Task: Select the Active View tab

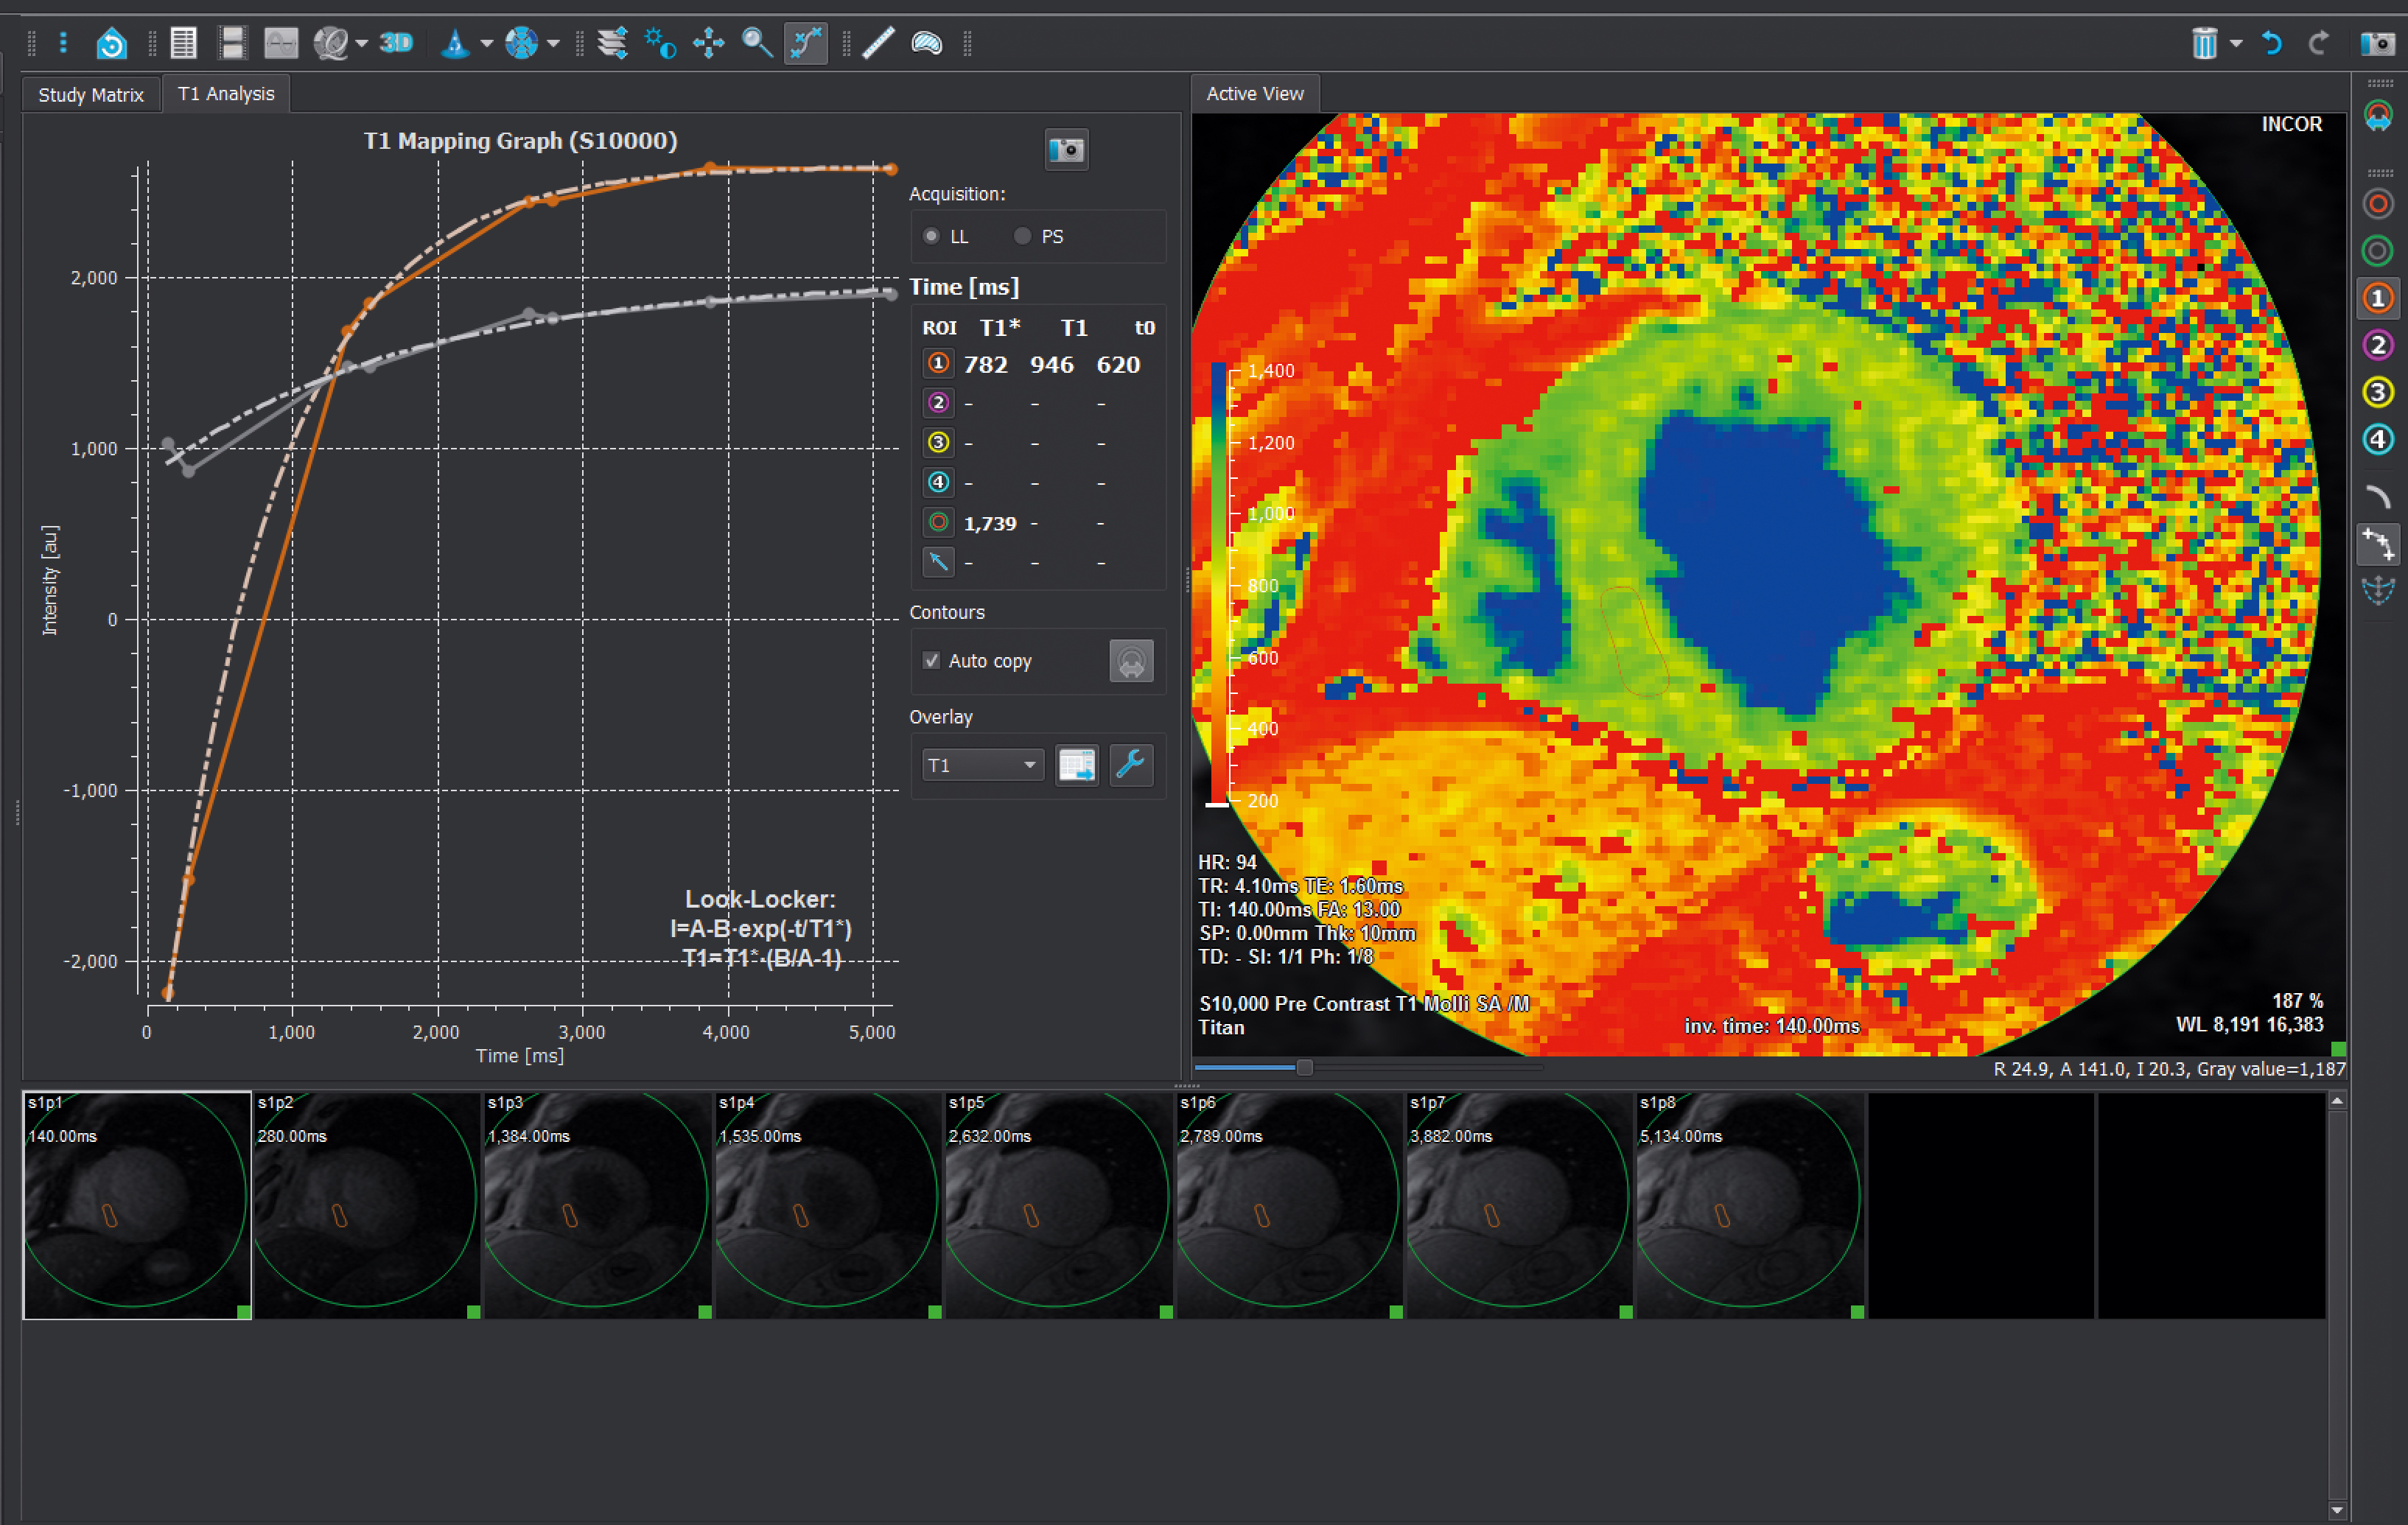Action: coord(1255,93)
